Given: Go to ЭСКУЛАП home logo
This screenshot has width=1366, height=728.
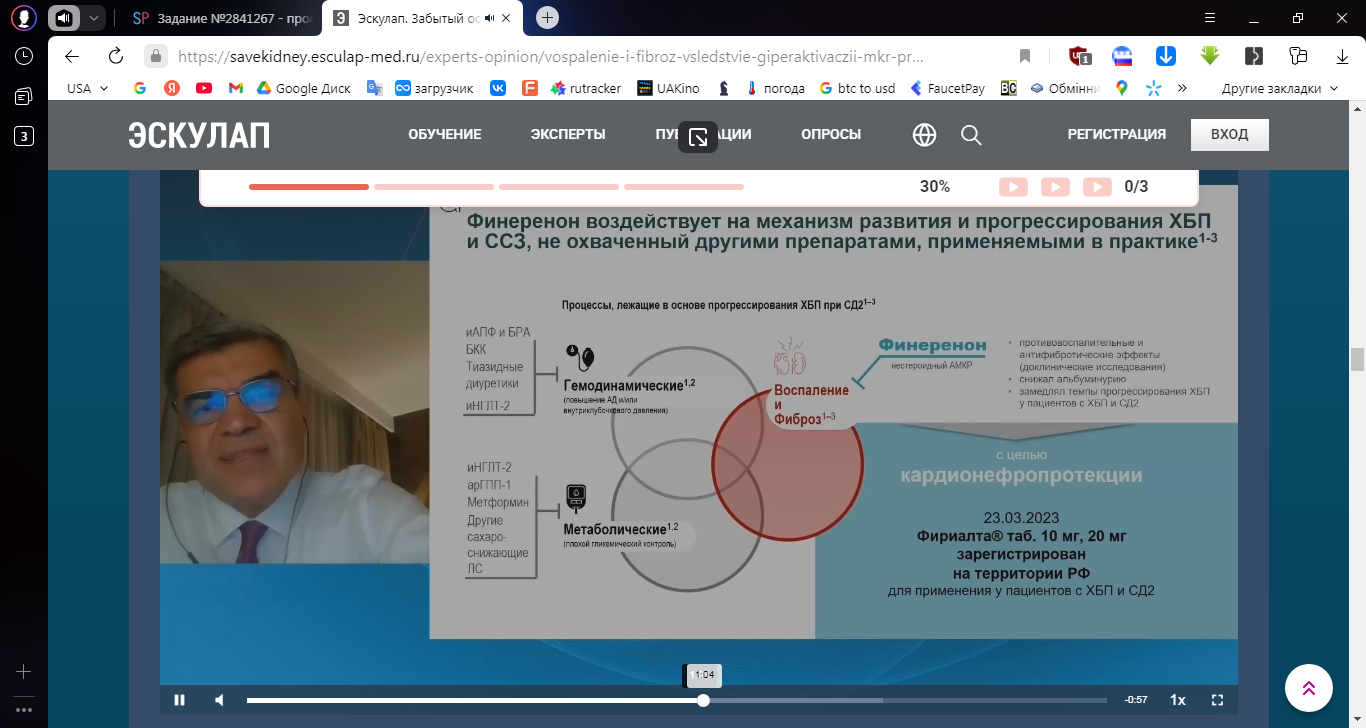Looking at the screenshot, I should tap(199, 135).
